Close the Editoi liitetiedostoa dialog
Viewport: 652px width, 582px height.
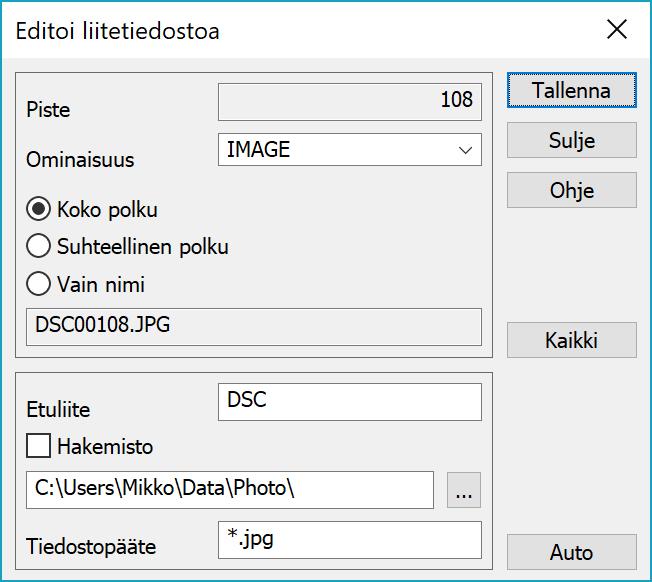point(617,30)
